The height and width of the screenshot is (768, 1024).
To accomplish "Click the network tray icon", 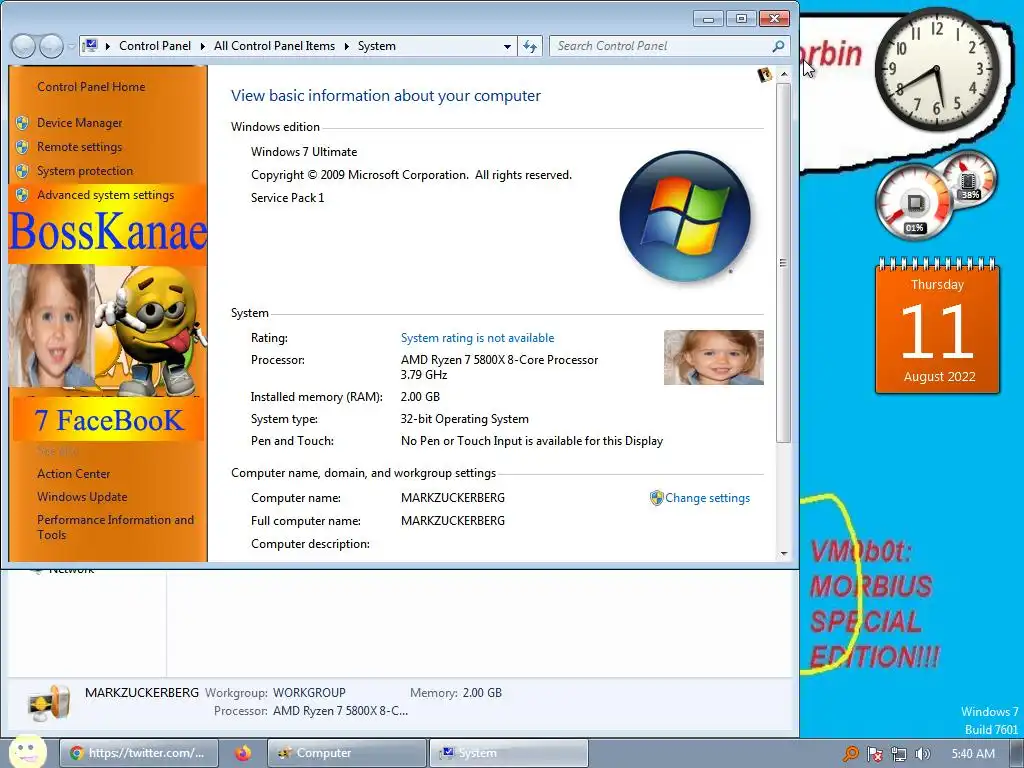I will pyautogui.click(x=899, y=754).
